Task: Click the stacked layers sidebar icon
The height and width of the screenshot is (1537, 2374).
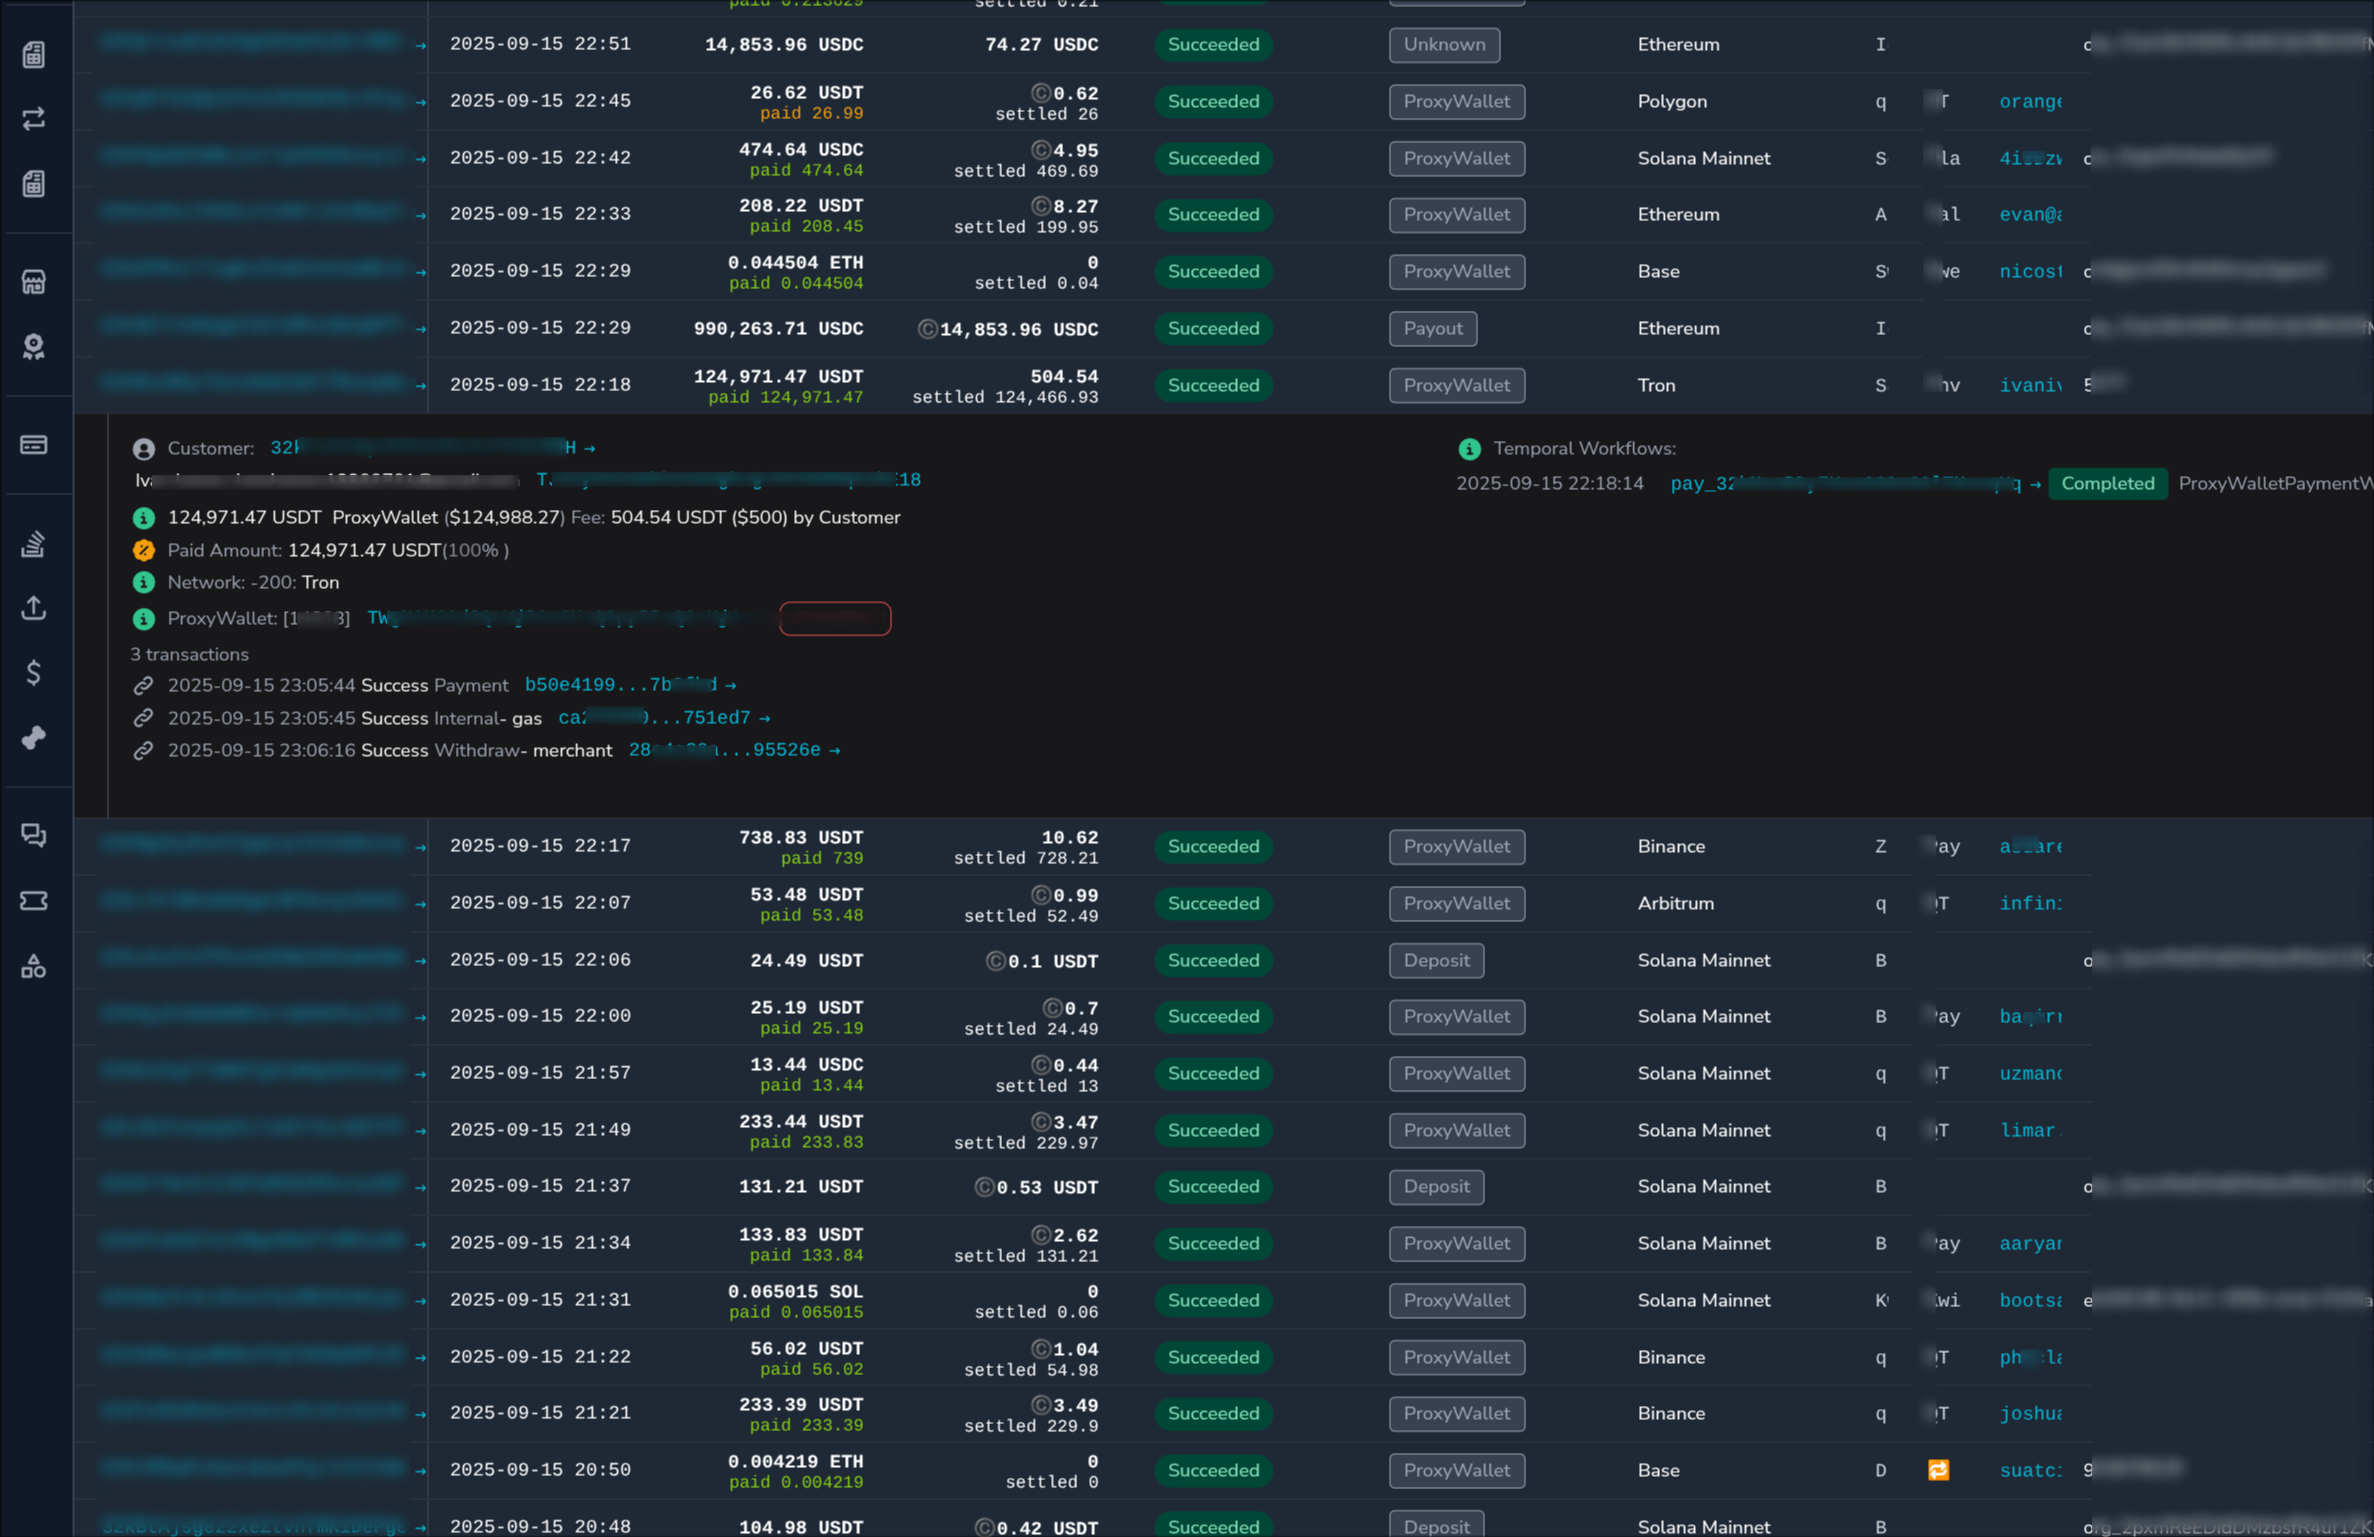Action: (34, 543)
